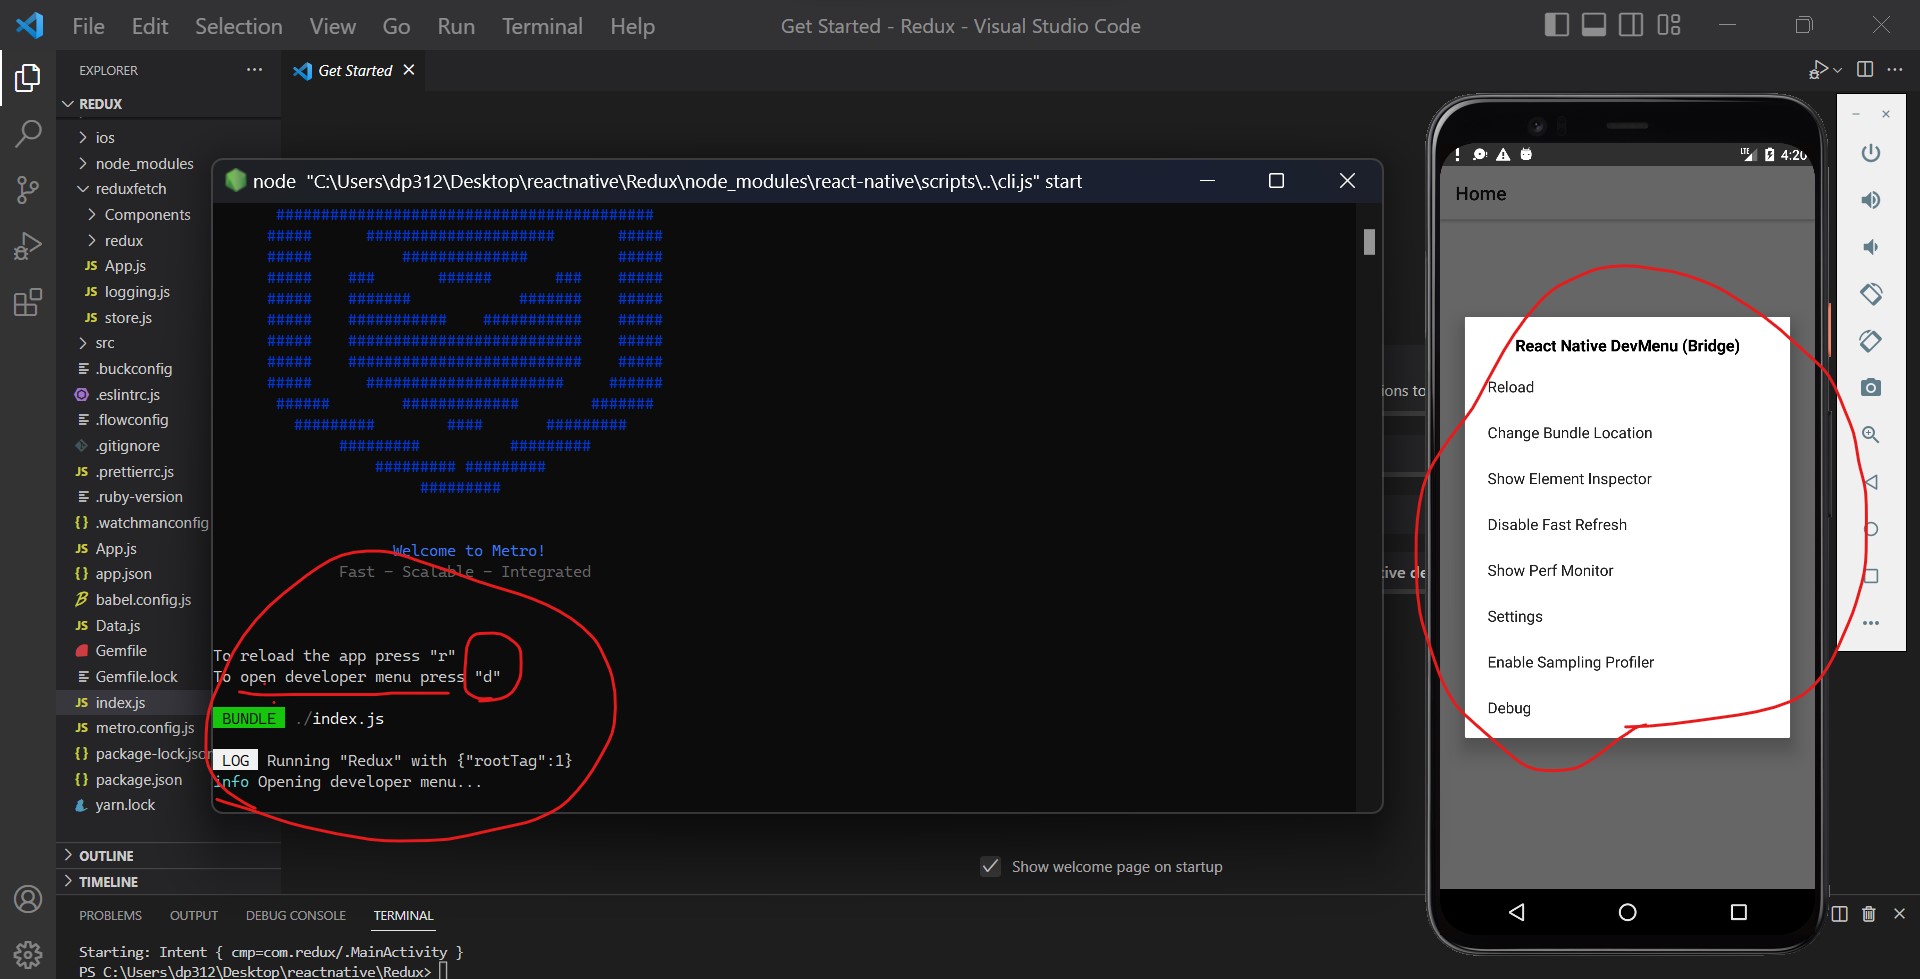Open Source Control view in activity bar

[28, 190]
